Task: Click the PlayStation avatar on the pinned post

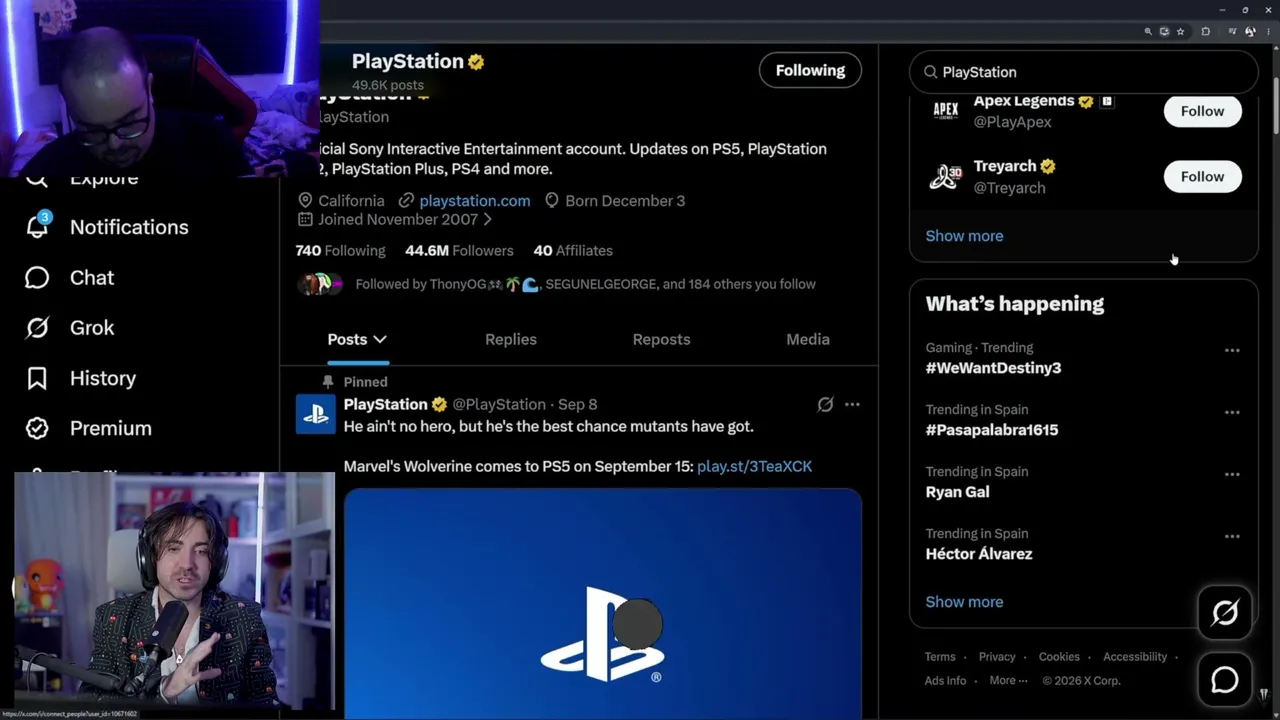Action: (x=316, y=414)
